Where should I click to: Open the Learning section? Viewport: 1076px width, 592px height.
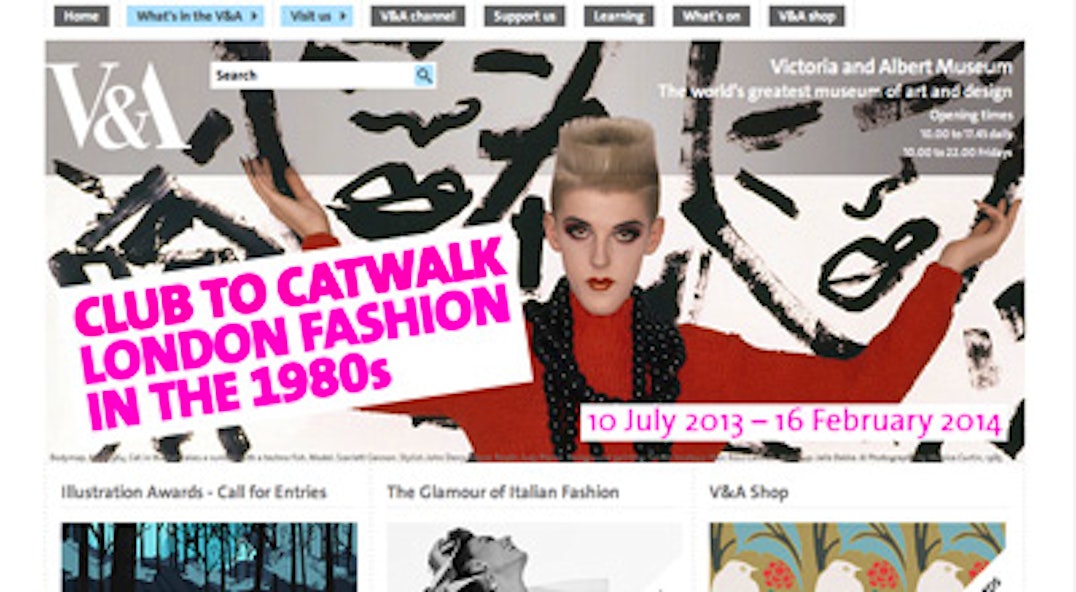(619, 16)
